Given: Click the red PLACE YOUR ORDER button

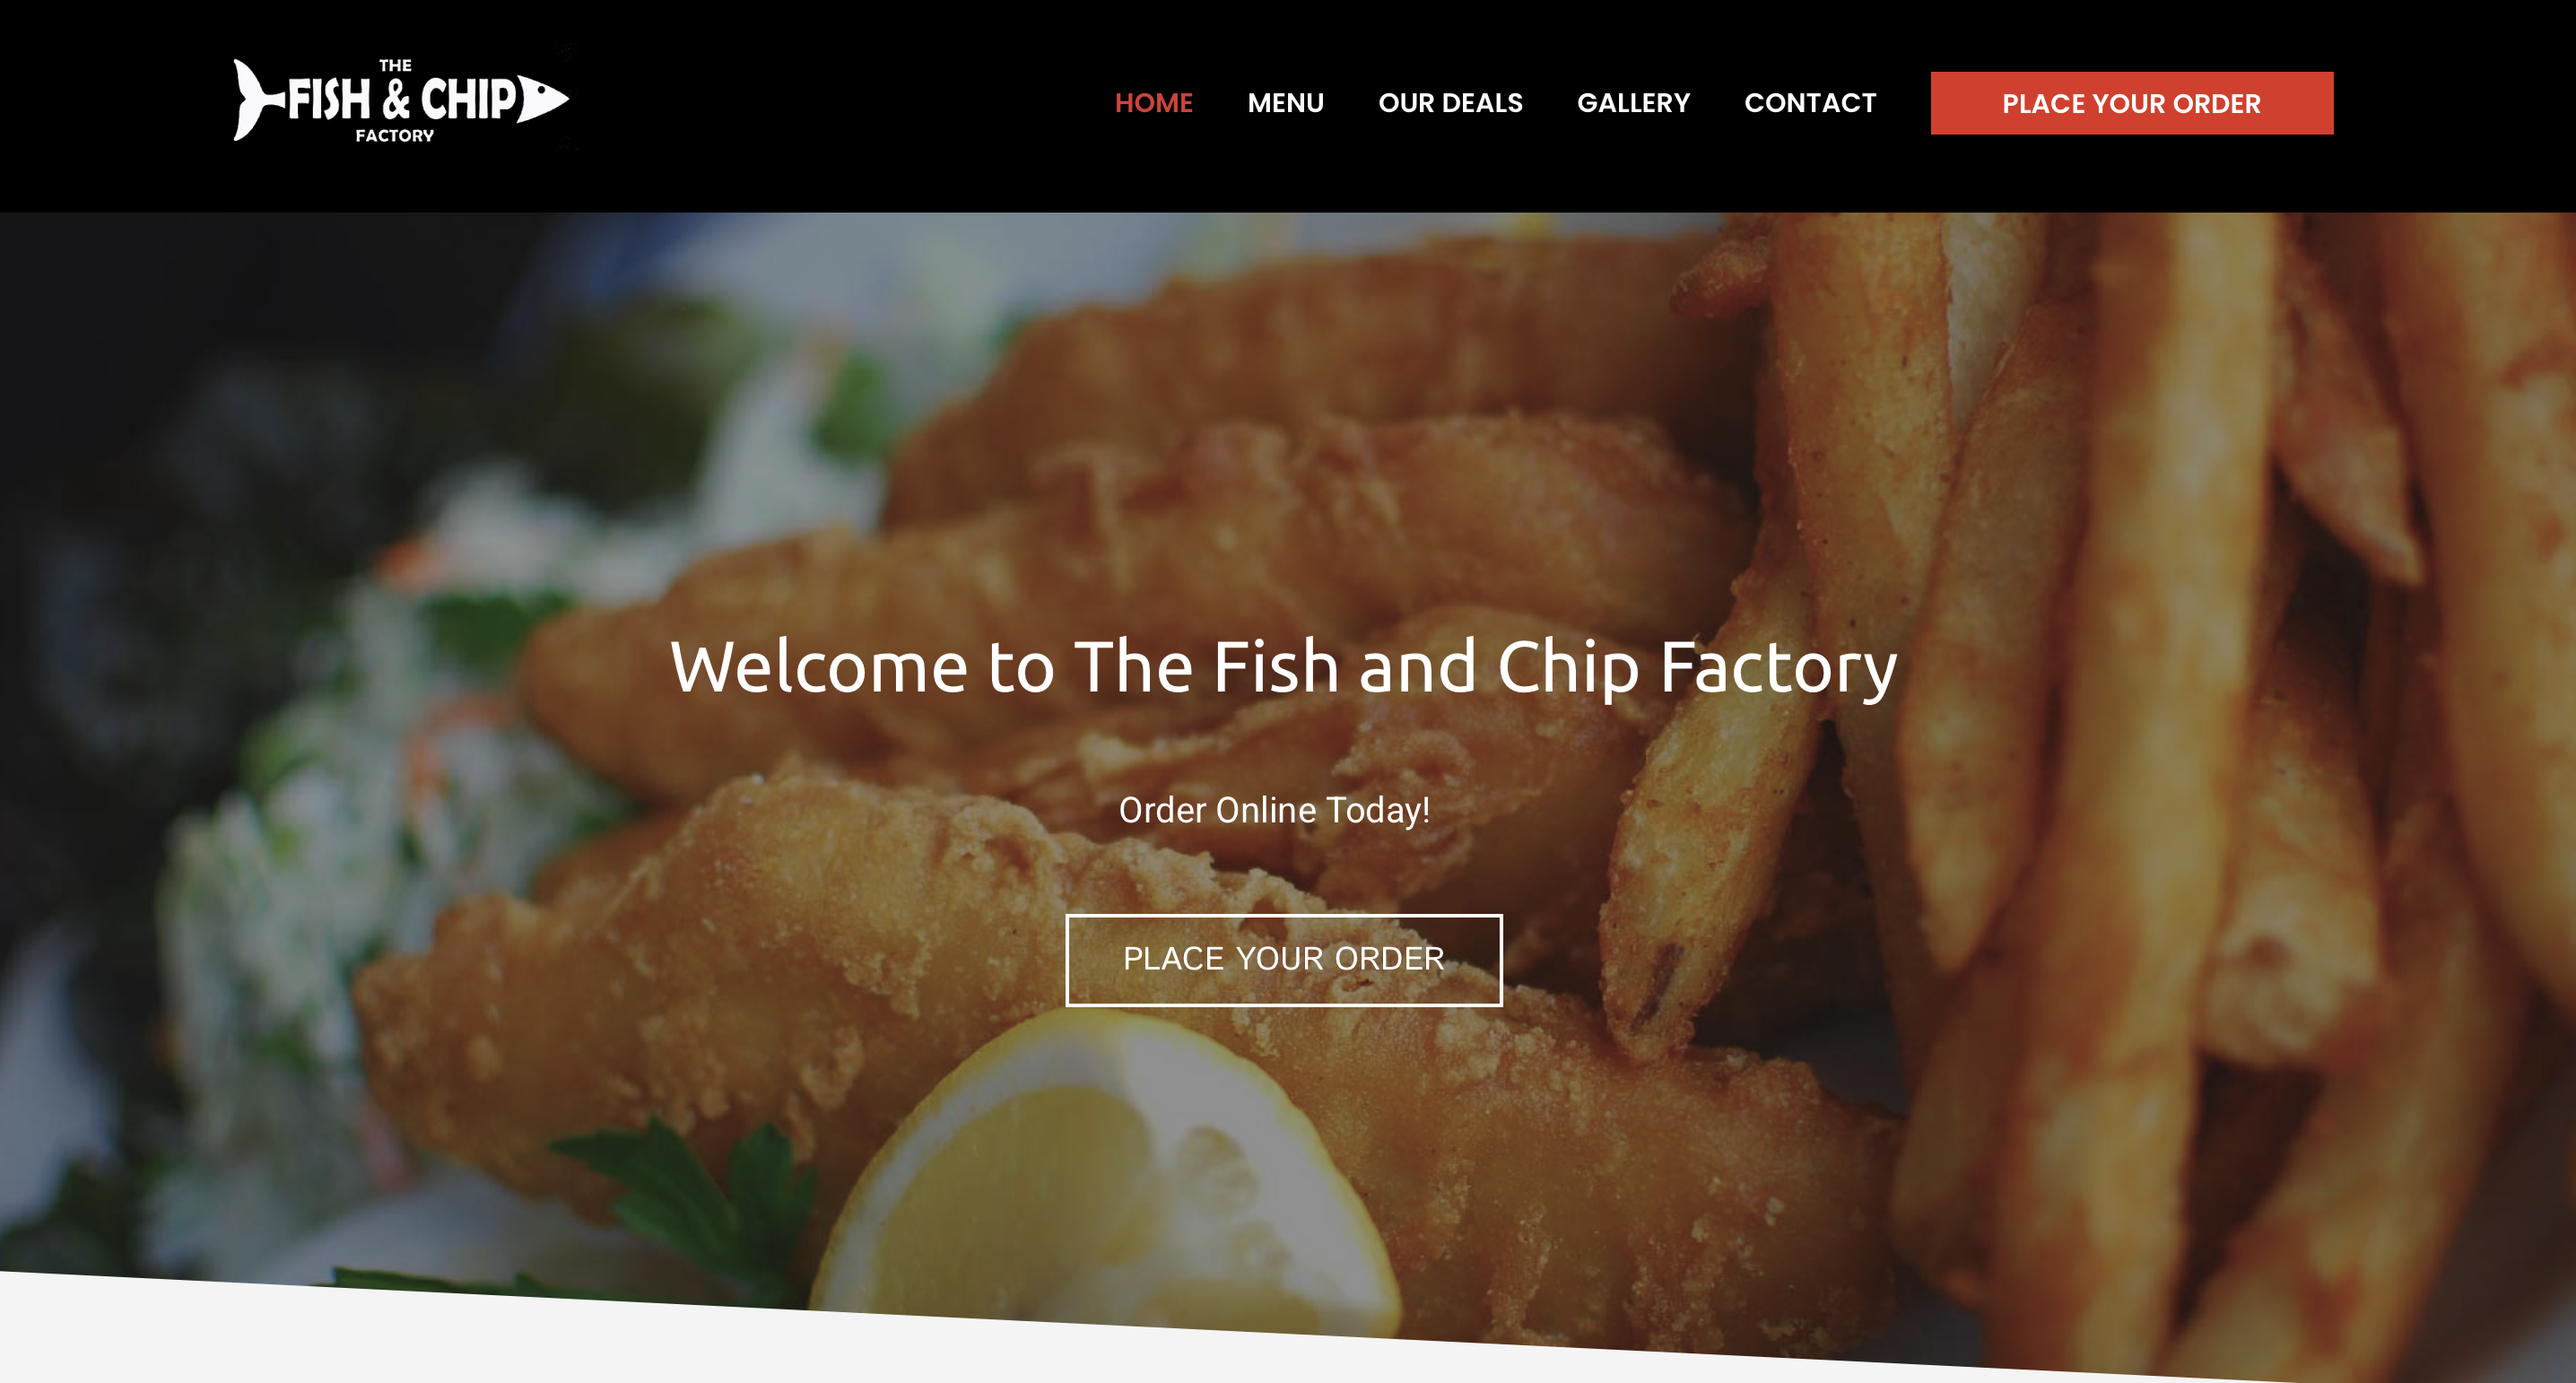Looking at the screenshot, I should pyautogui.click(x=2131, y=103).
